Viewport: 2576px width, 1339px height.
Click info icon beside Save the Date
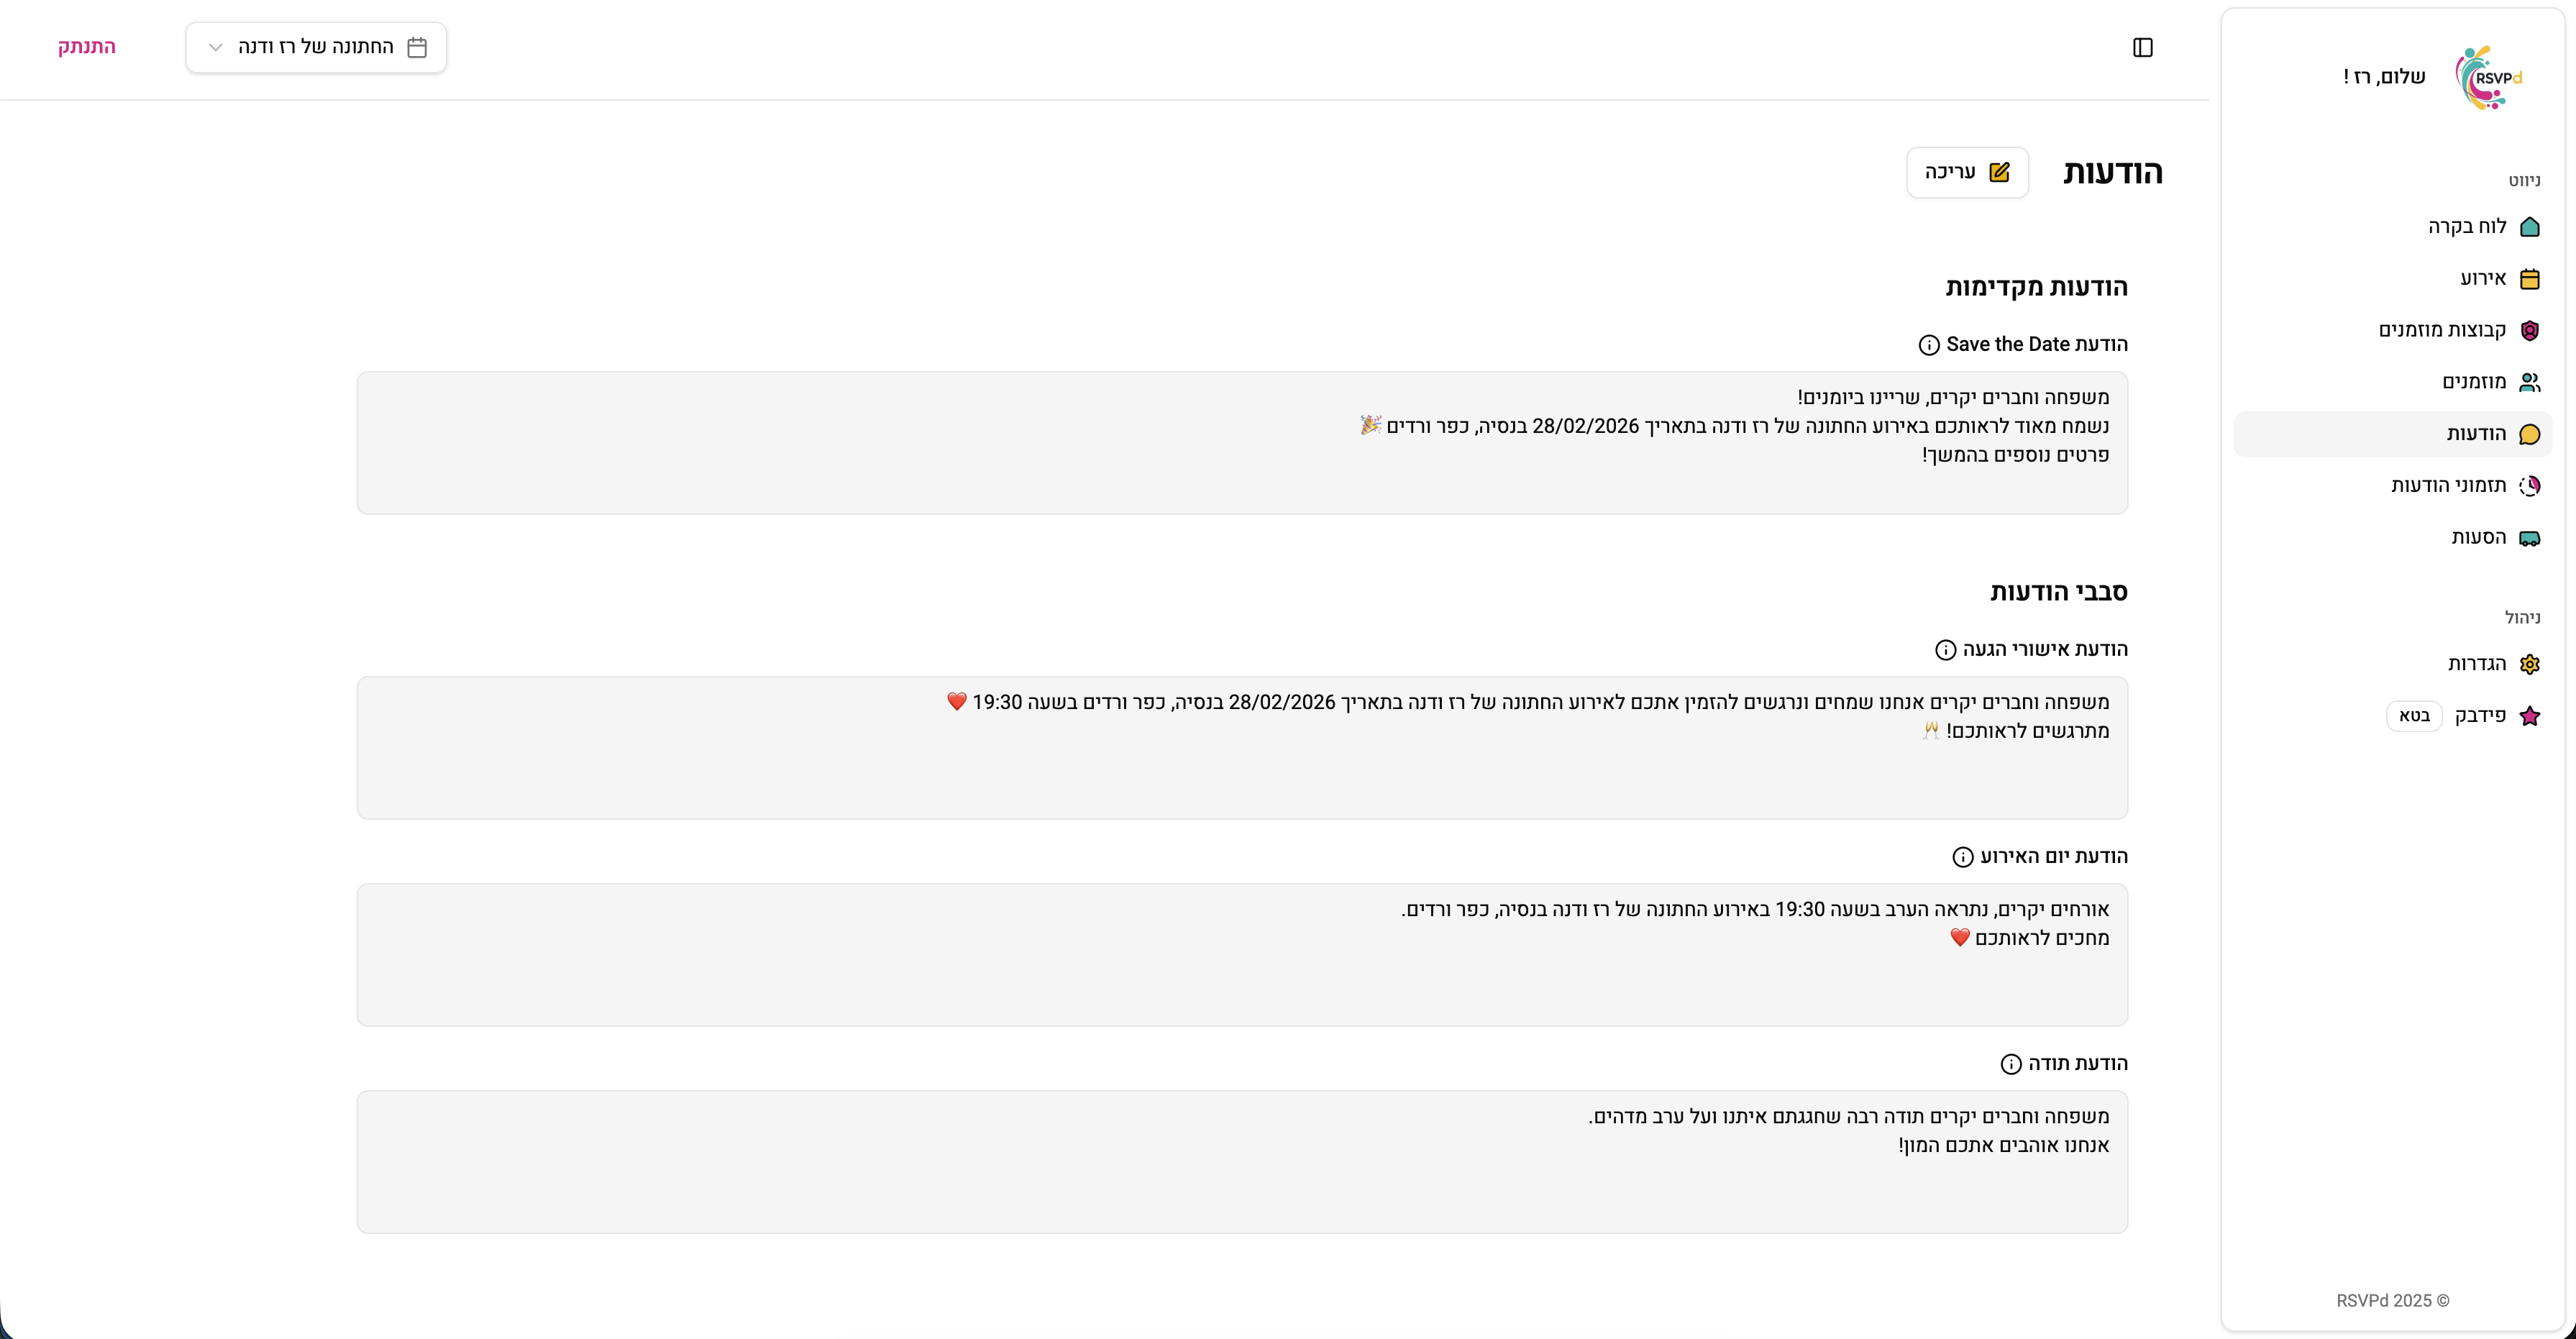coord(1929,345)
